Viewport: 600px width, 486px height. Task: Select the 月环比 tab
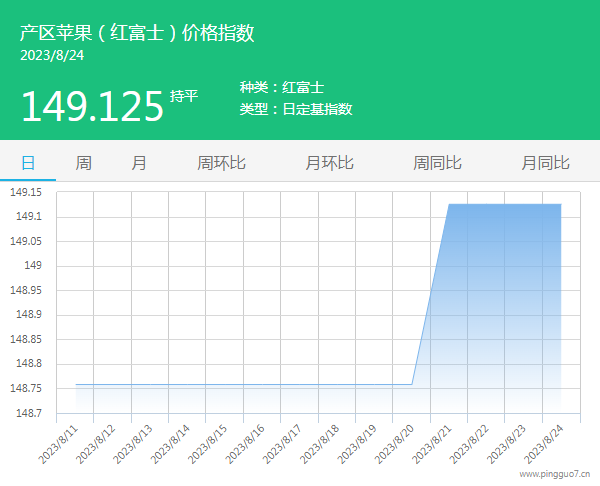tap(329, 163)
